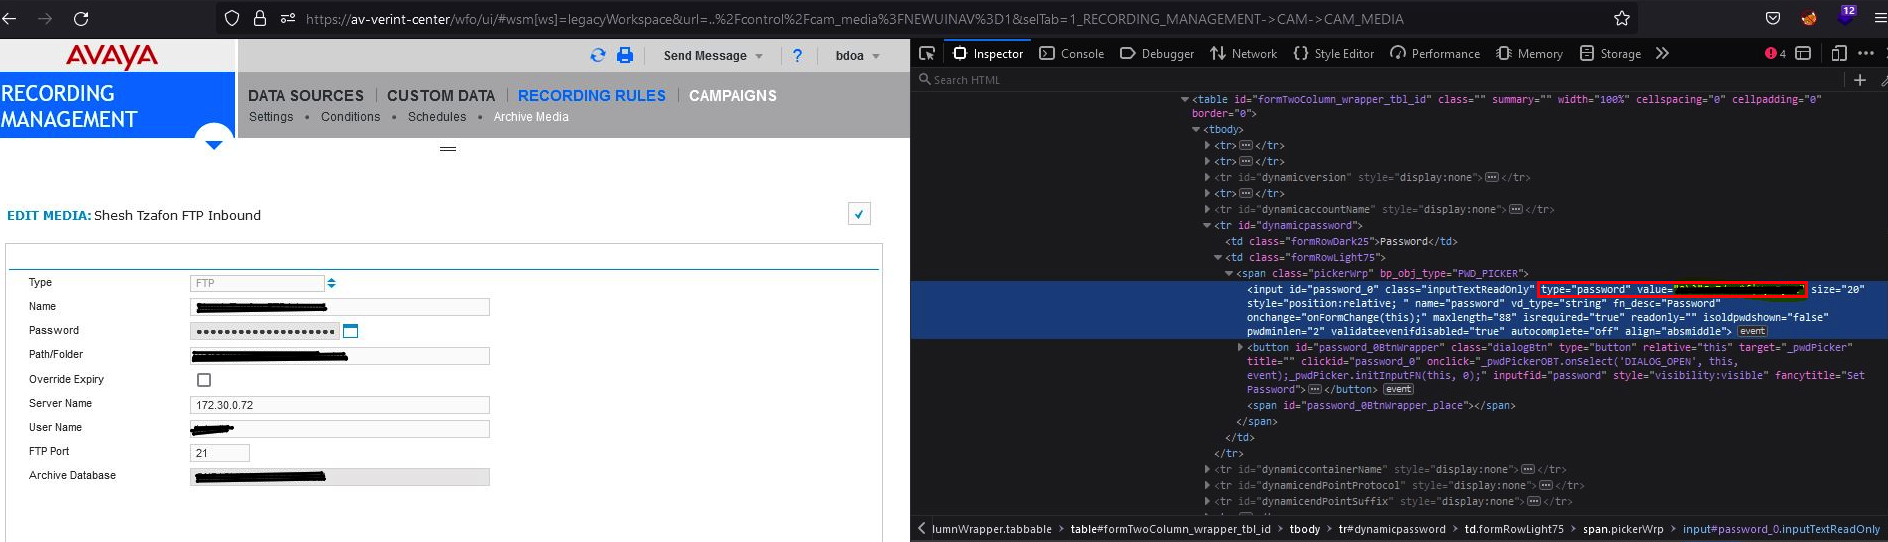Switch to the Debugger tab
This screenshot has height=542, width=1888.
point(1157,53)
